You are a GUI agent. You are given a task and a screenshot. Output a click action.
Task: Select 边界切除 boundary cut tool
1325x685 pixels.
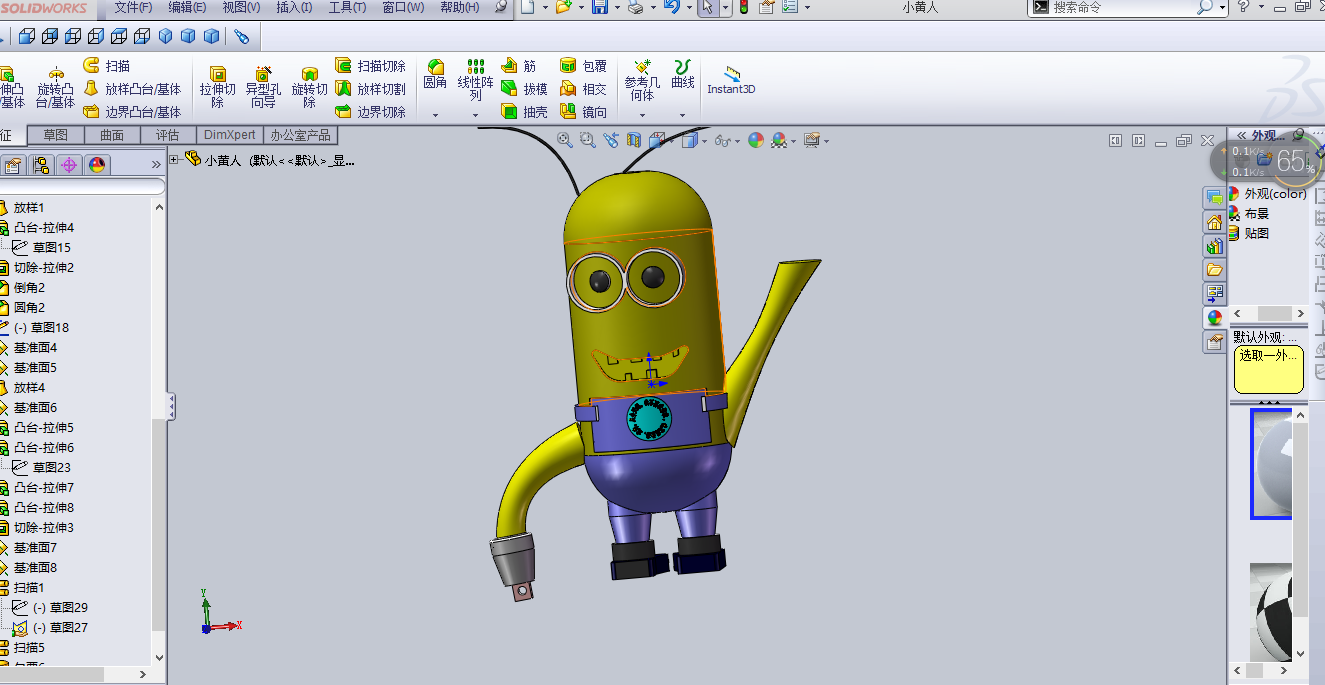pos(370,112)
